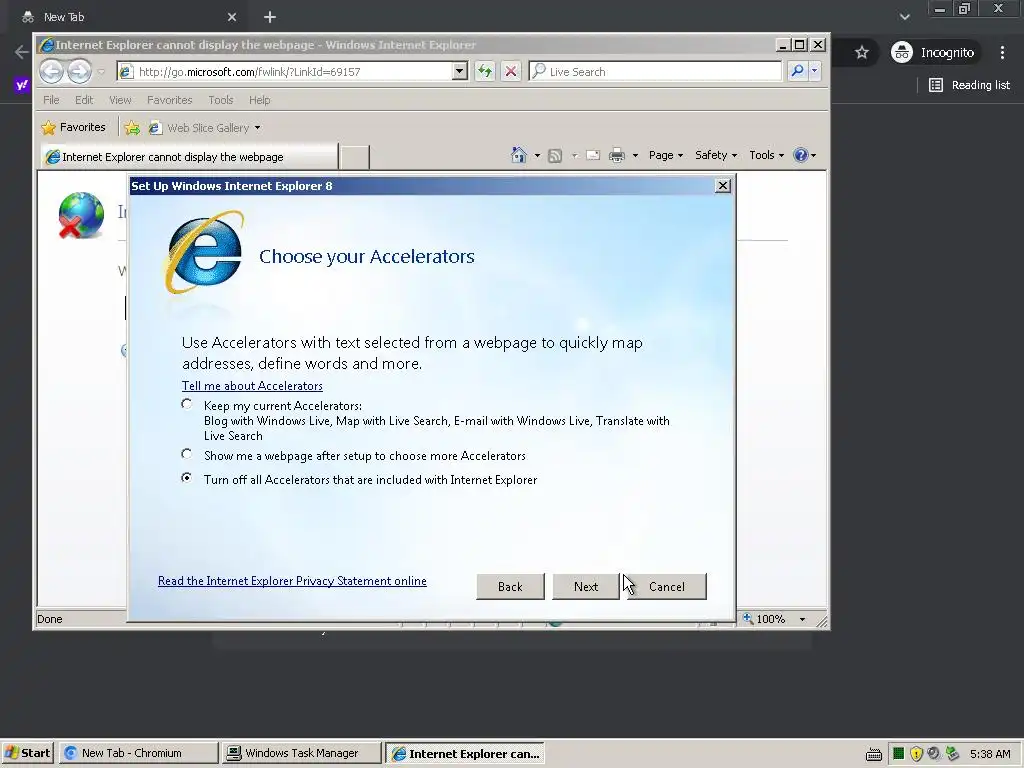Expand the Home button dropdown arrow
The height and width of the screenshot is (768, 1024).
[537, 155]
